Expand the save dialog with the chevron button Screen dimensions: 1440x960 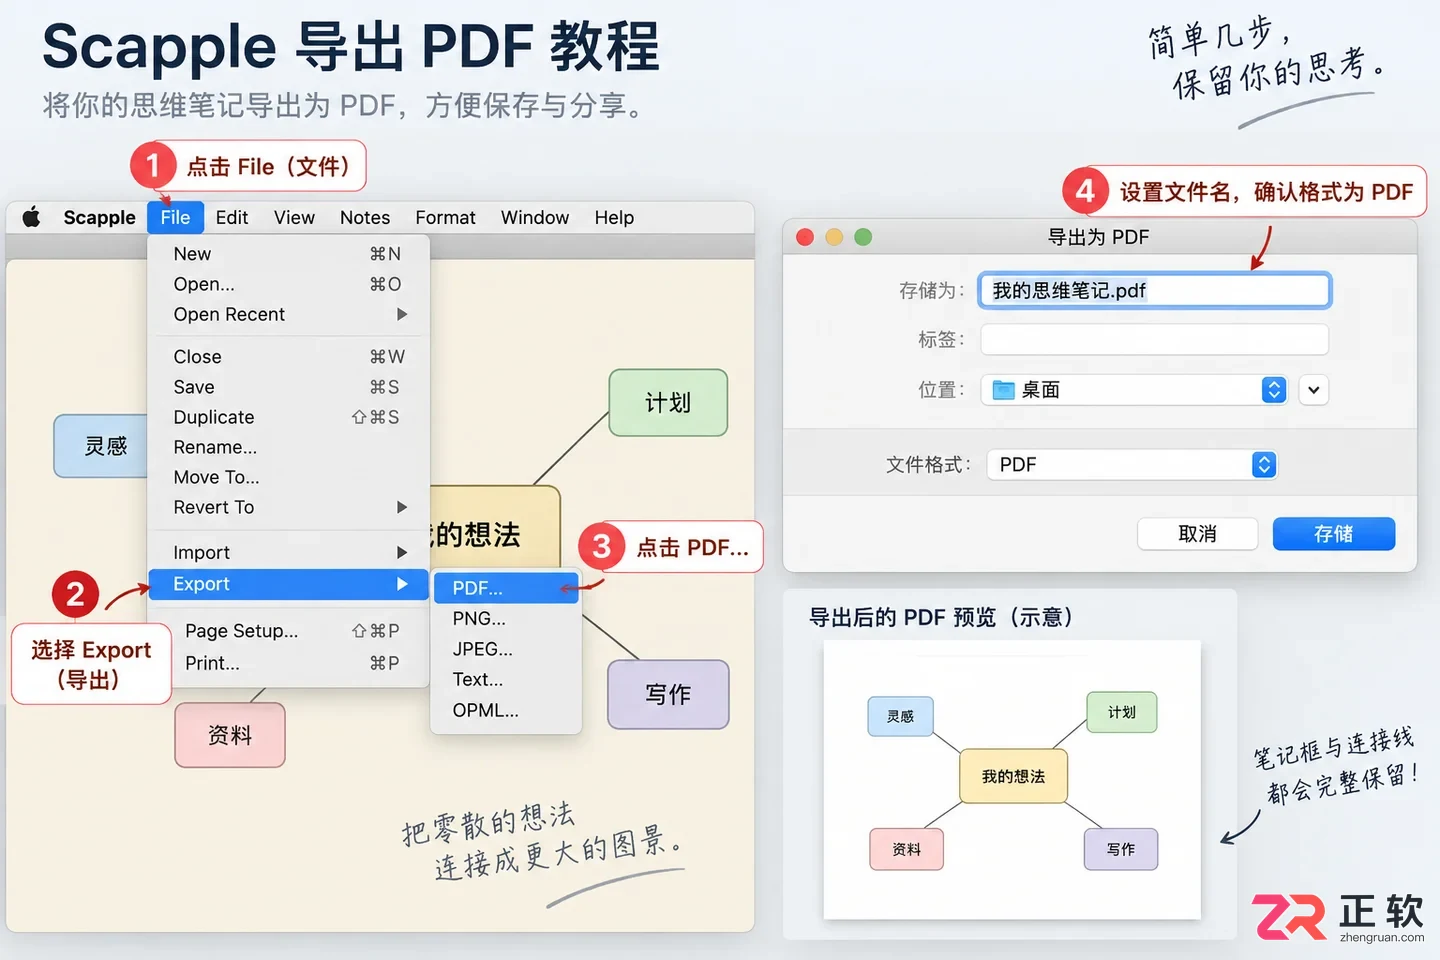(1314, 390)
